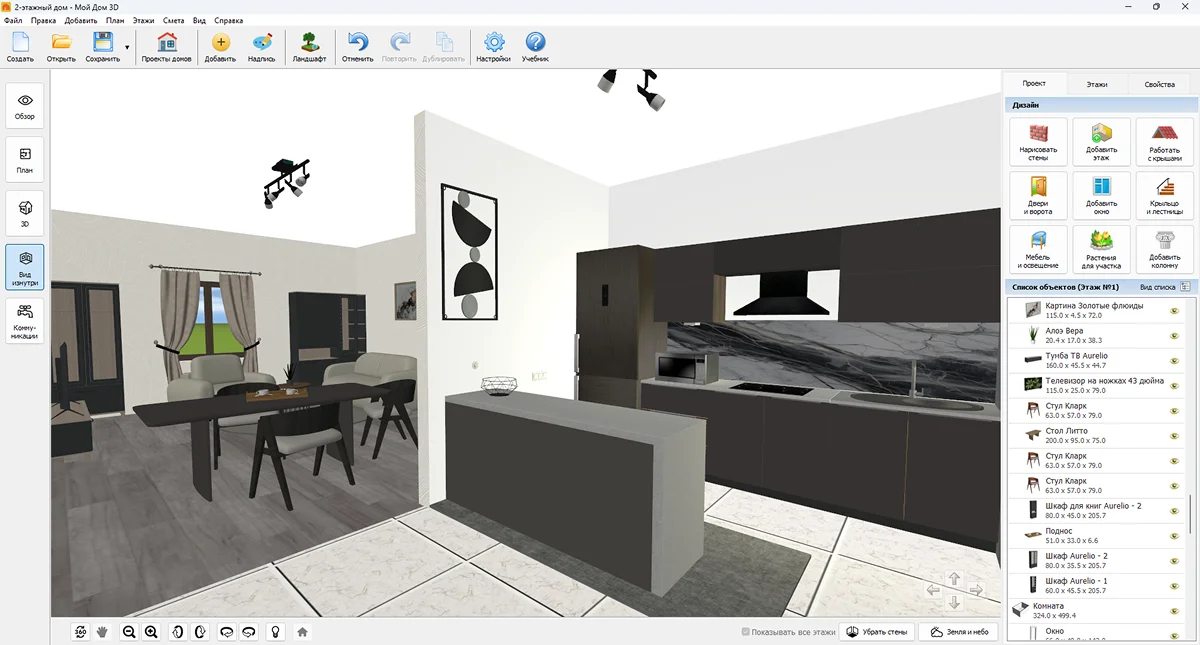The width and height of the screenshot is (1200, 645).
Task: Switch to the План view in sidebar
Action: coord(25,160)
